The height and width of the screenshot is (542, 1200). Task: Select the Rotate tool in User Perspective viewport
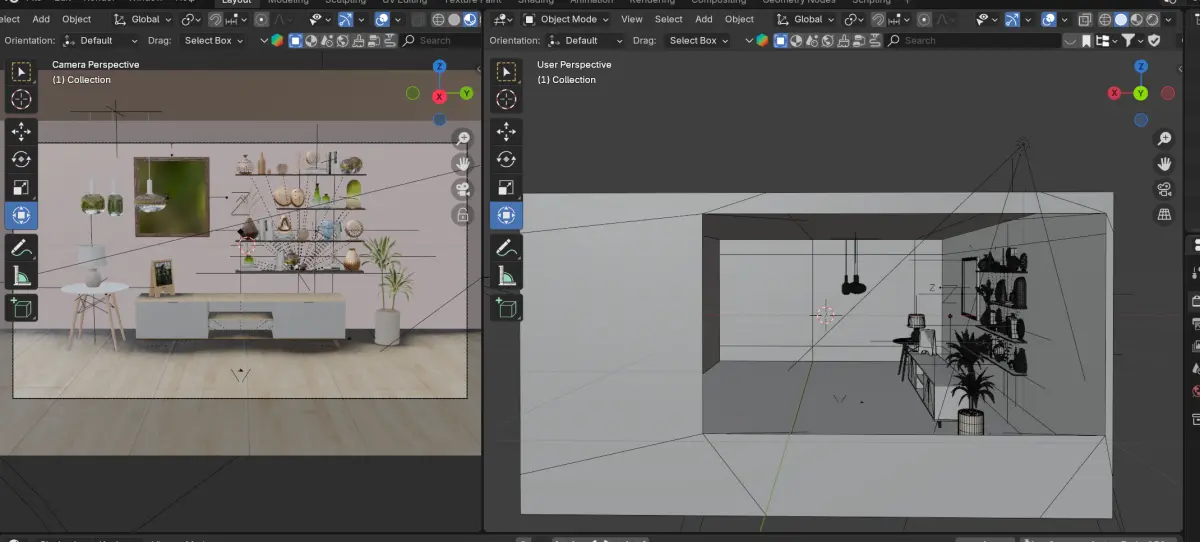tap(506, 159)
